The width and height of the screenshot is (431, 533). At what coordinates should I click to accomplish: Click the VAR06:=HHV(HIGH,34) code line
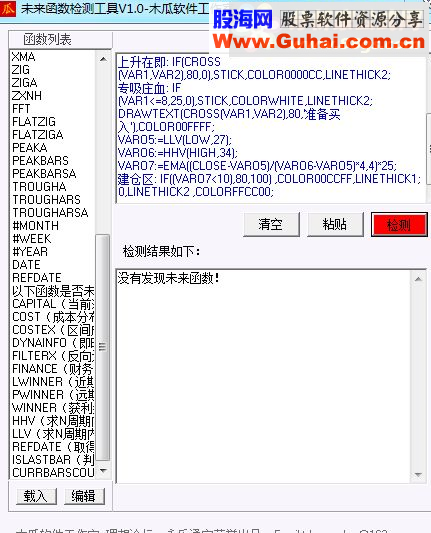pos(178,153)
